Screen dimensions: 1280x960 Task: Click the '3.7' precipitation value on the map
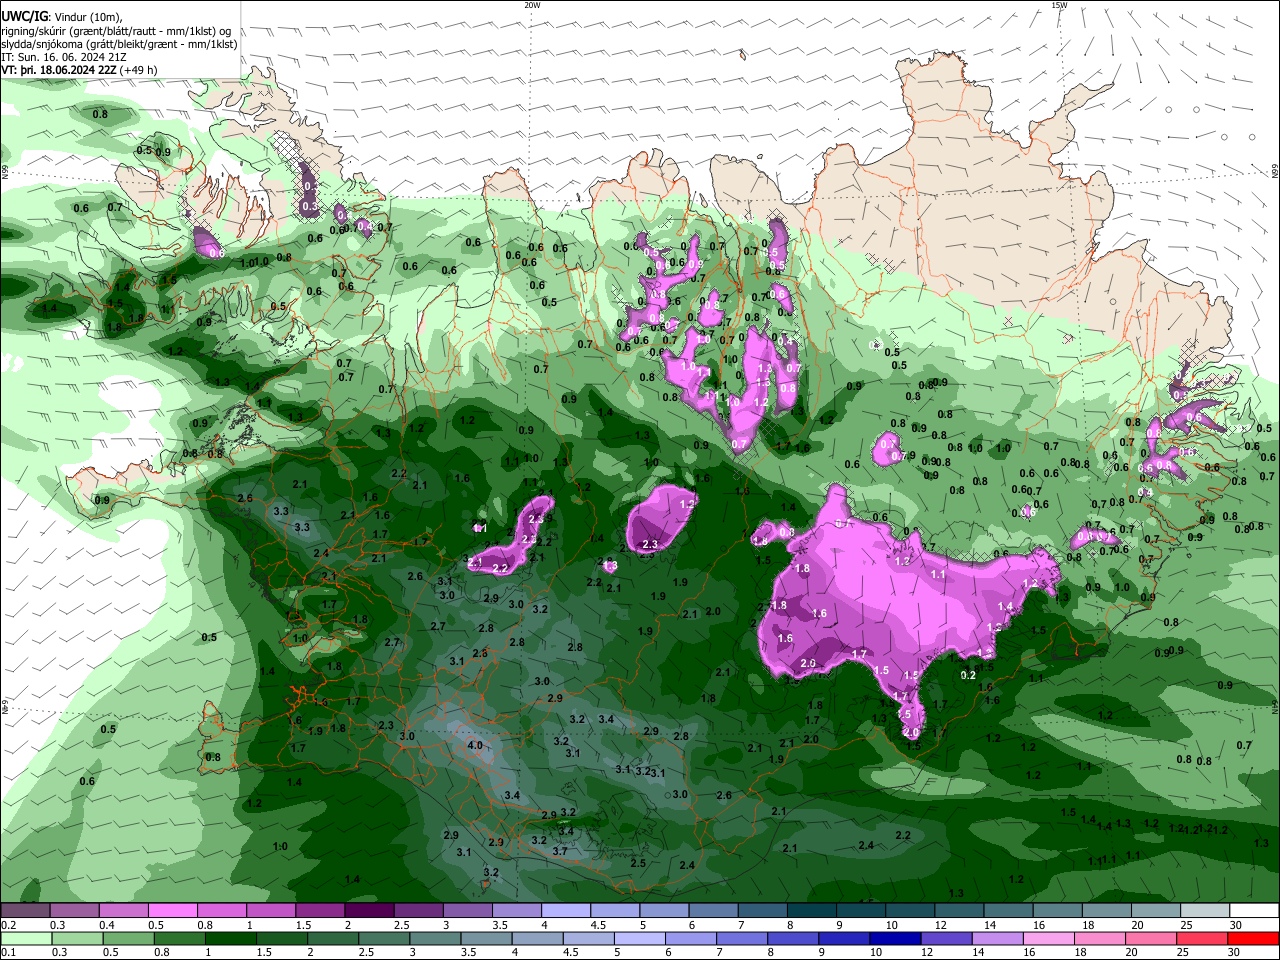click(560, 851)
